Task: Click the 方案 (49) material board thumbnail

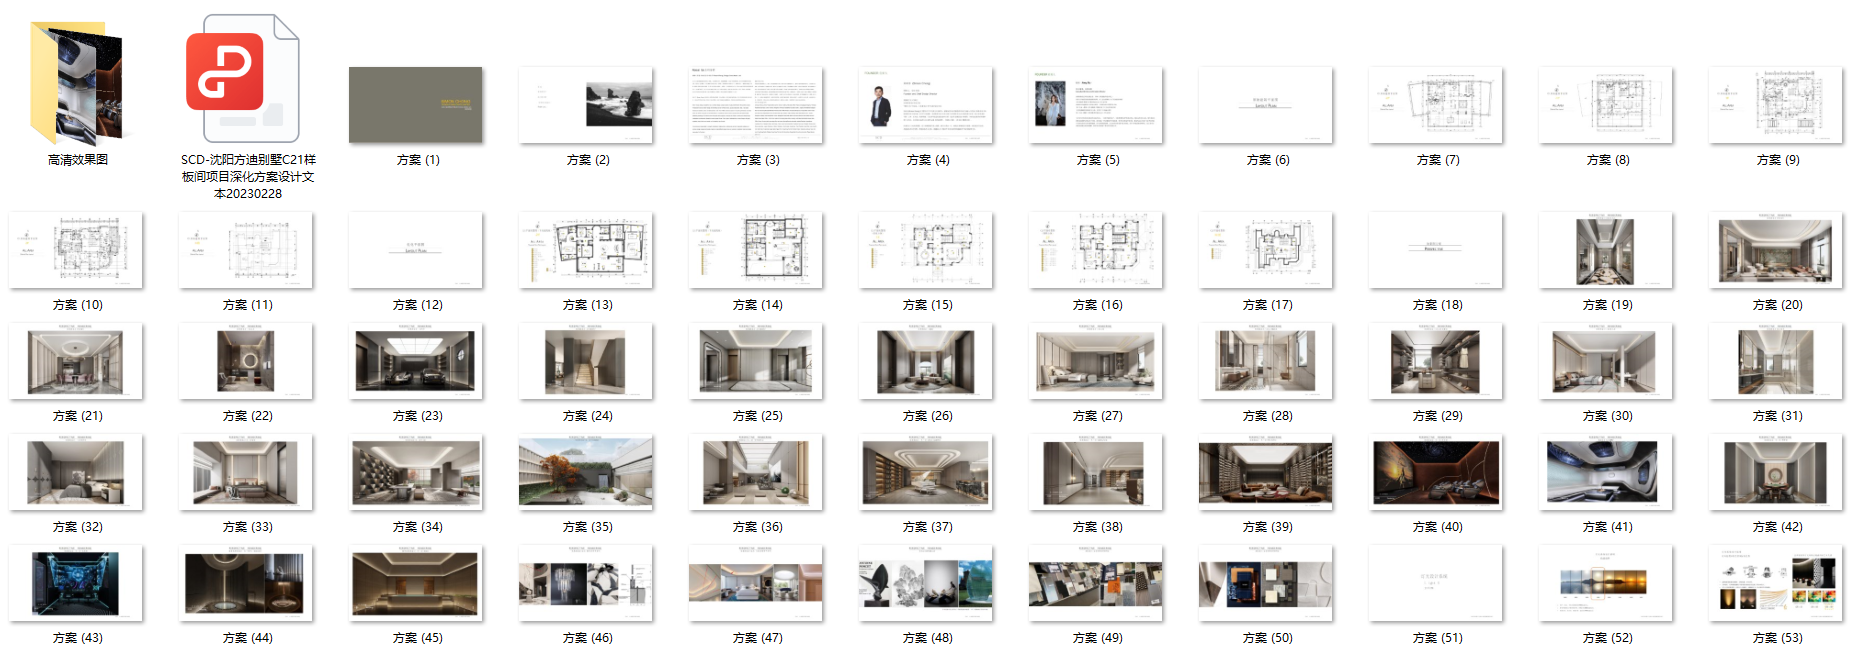Action: pos(1095,583)
